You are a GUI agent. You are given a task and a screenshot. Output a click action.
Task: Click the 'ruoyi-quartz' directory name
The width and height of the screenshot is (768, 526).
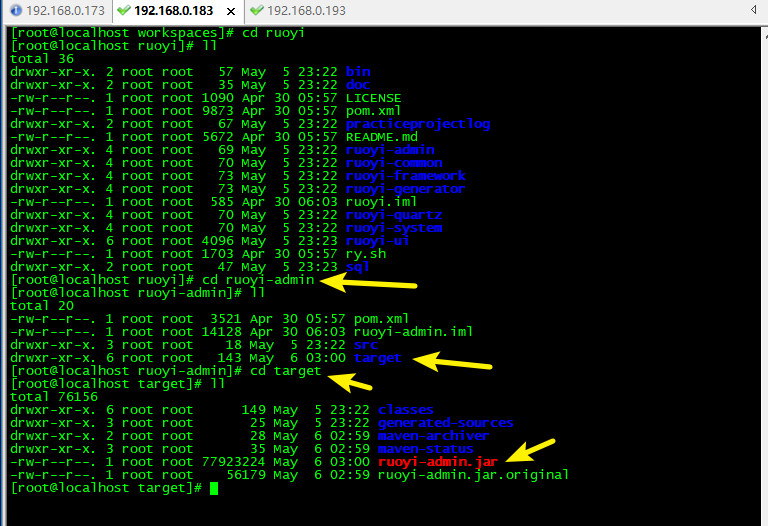[x=394, y=215]
